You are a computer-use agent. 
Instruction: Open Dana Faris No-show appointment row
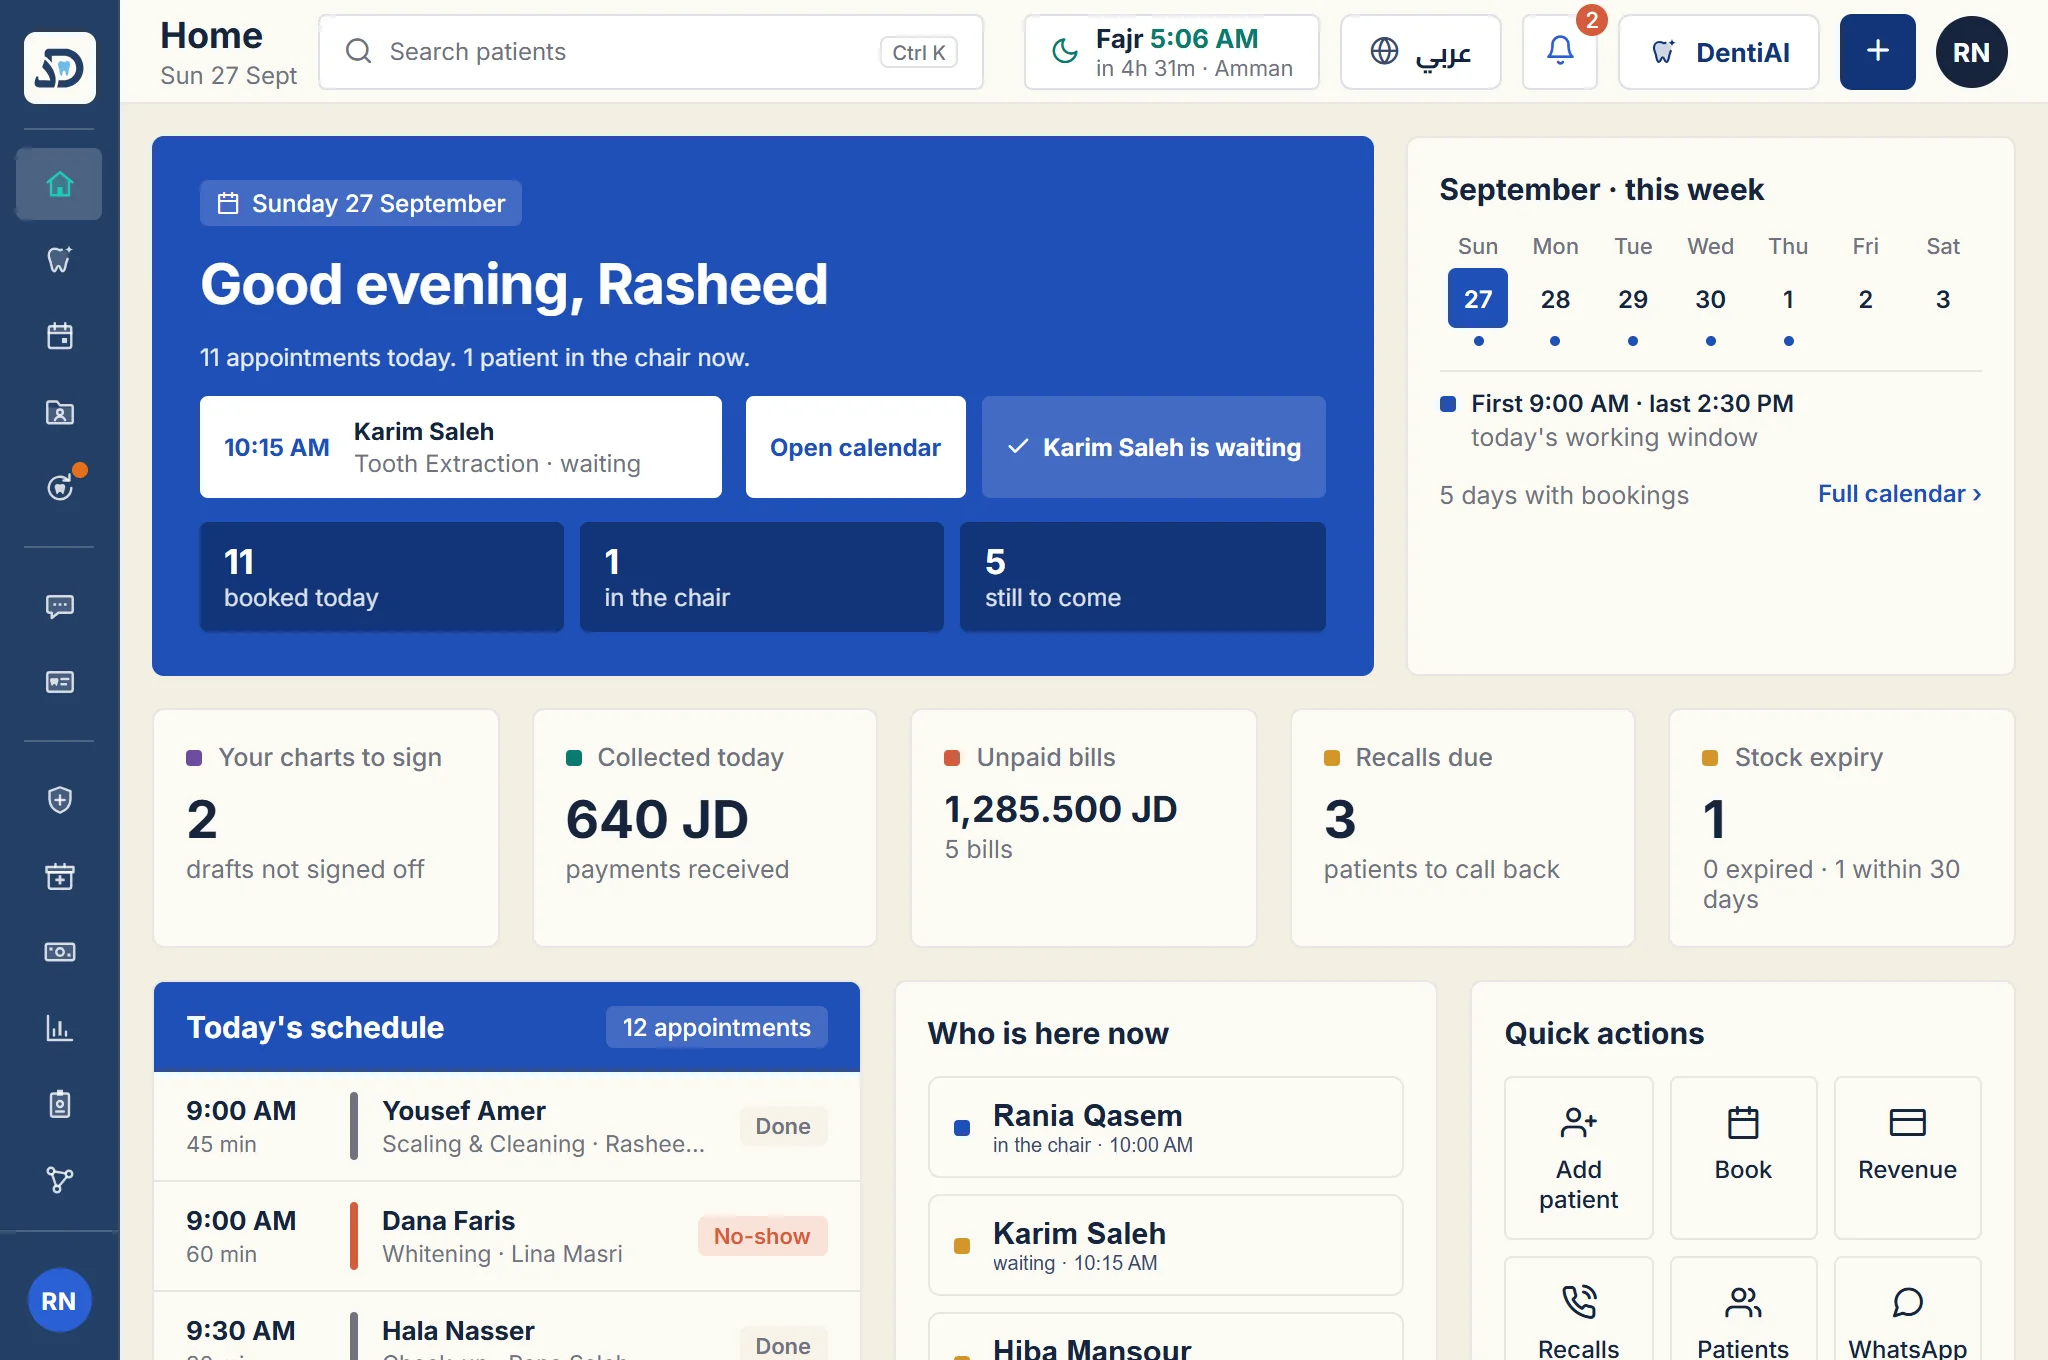coord(507,1236)
